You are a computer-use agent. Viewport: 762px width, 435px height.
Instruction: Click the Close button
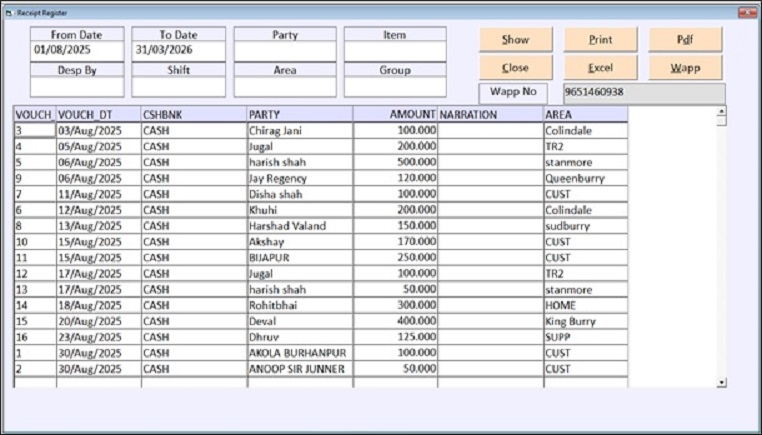516,68
